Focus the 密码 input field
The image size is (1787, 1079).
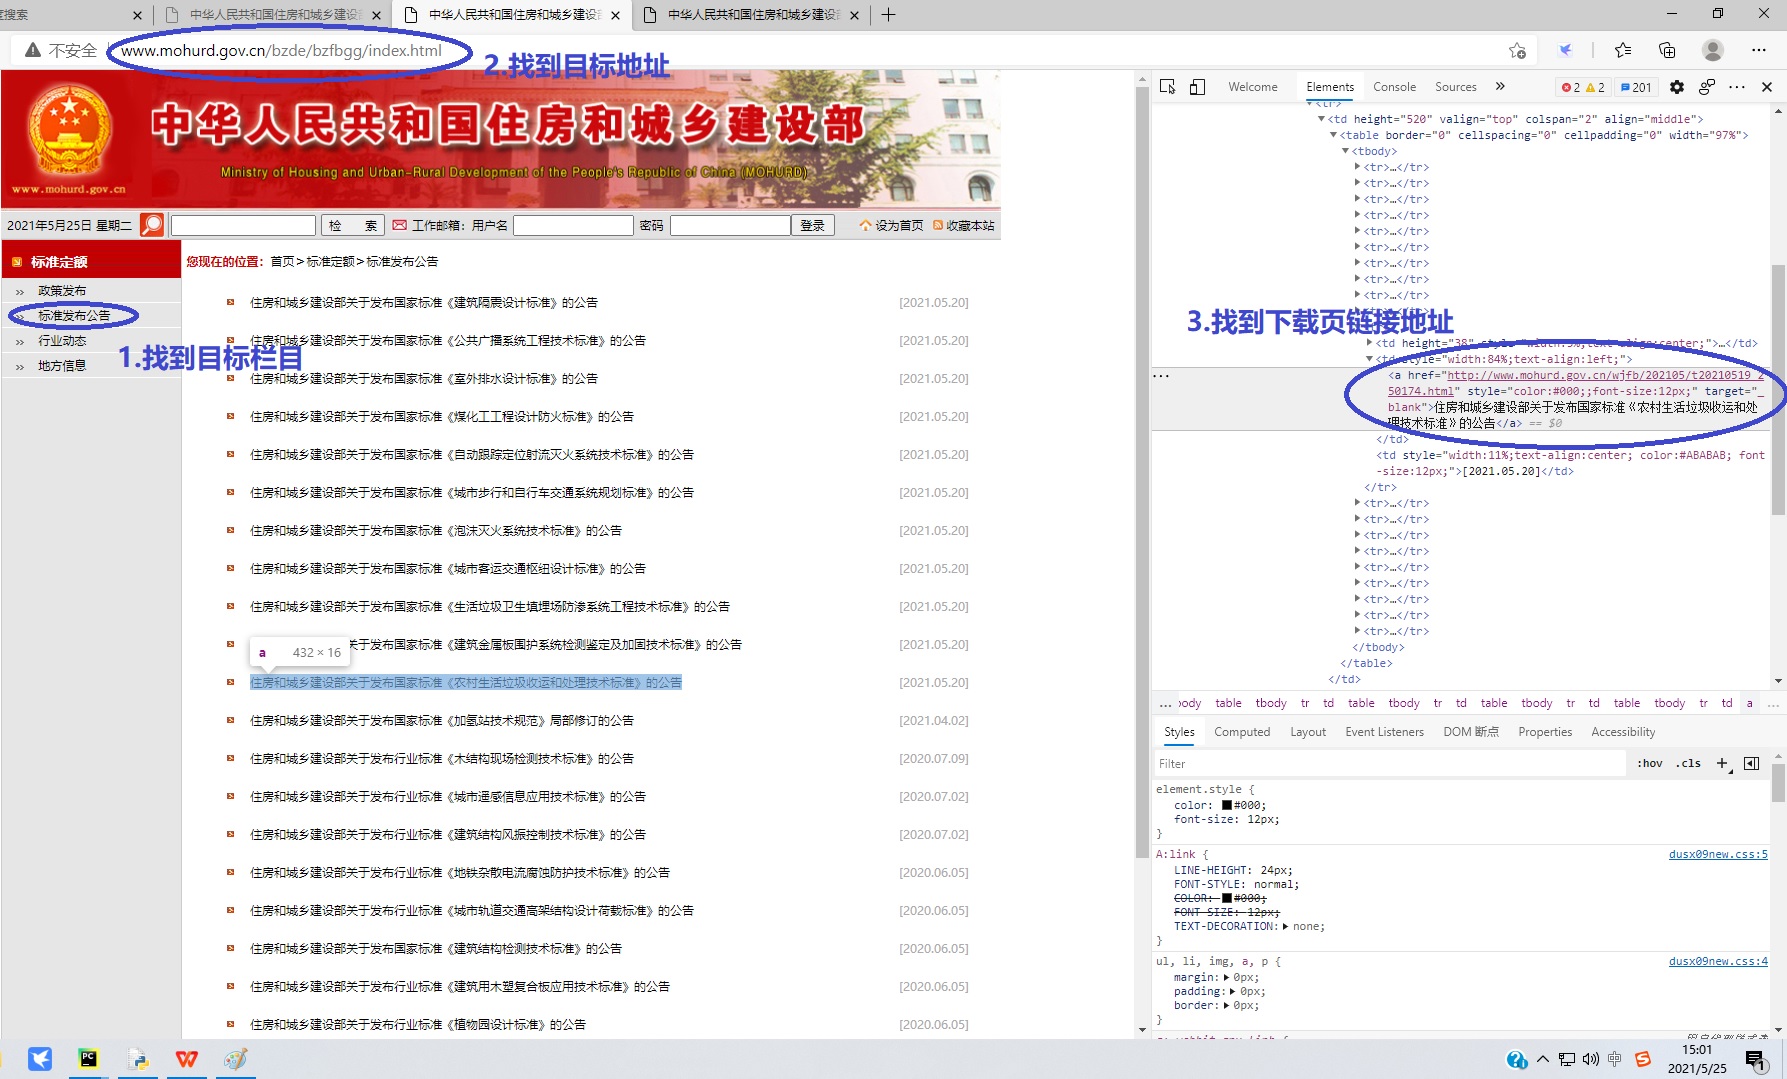tap(730, 225)
